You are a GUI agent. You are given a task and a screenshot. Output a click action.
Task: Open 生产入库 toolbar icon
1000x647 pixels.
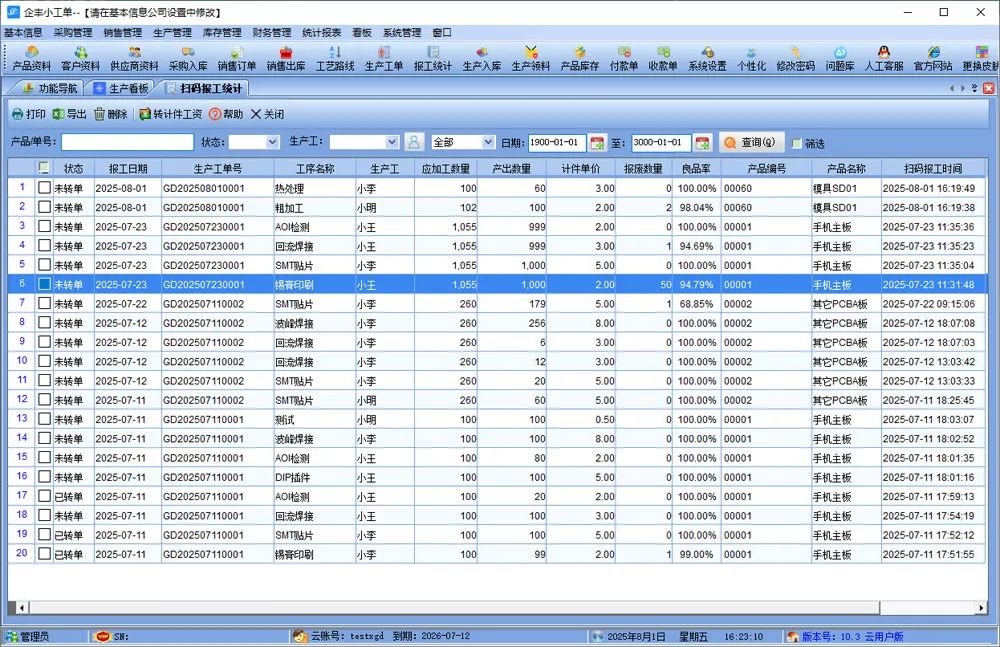pyautogui.click(x=482, y=58)
